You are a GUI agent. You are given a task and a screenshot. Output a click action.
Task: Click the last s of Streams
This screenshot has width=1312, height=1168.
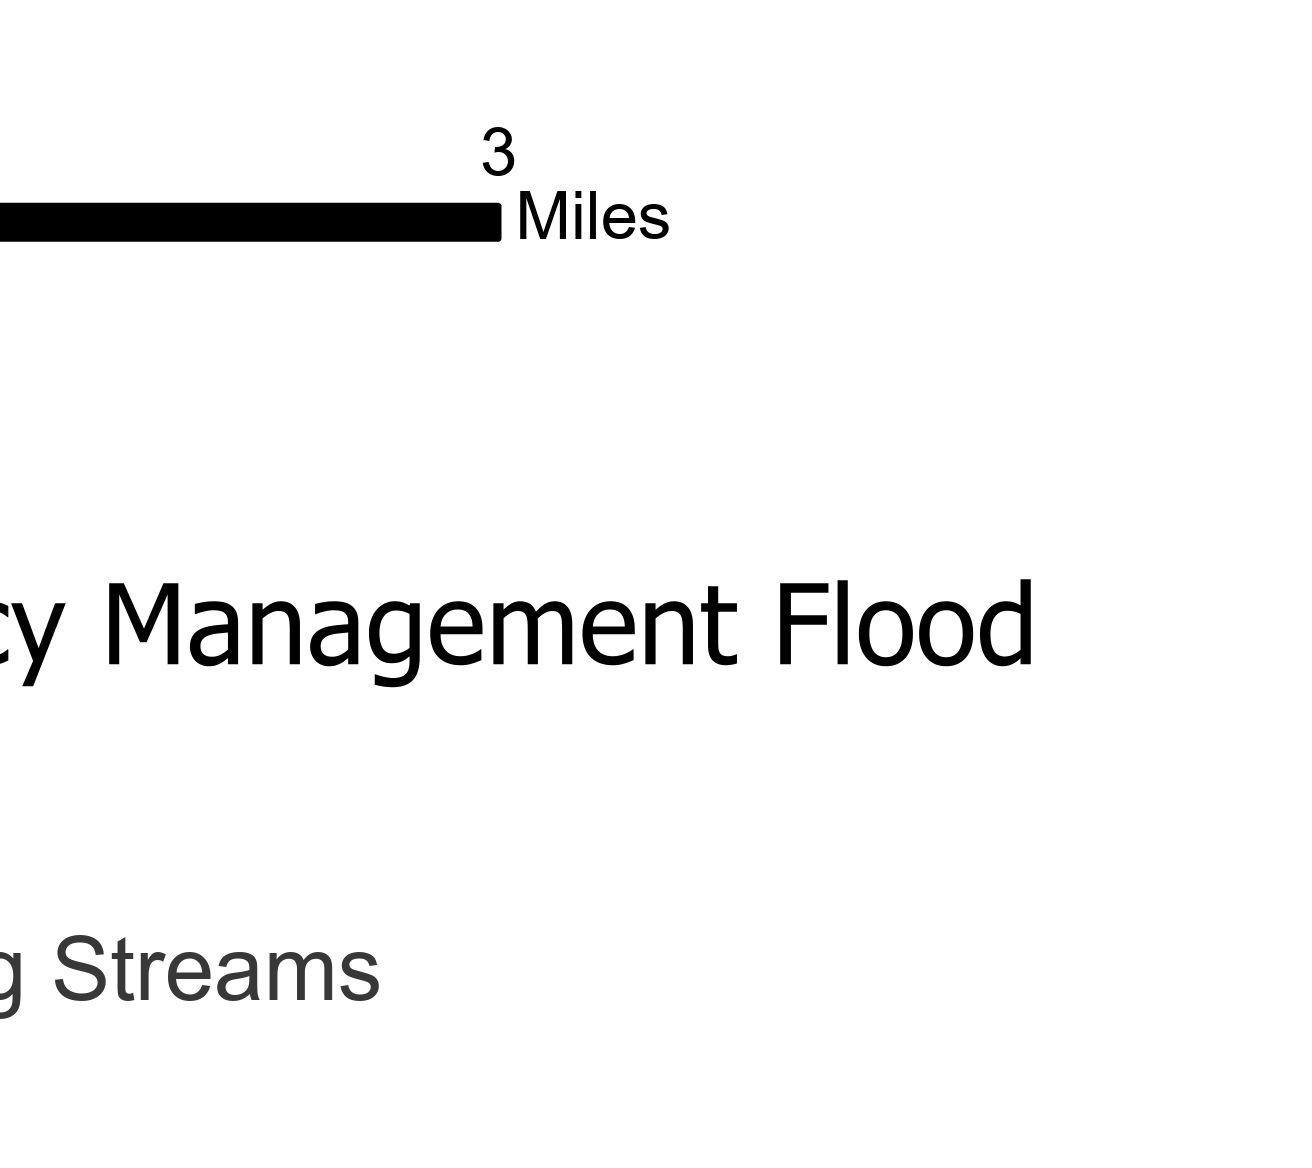point(359,978)
